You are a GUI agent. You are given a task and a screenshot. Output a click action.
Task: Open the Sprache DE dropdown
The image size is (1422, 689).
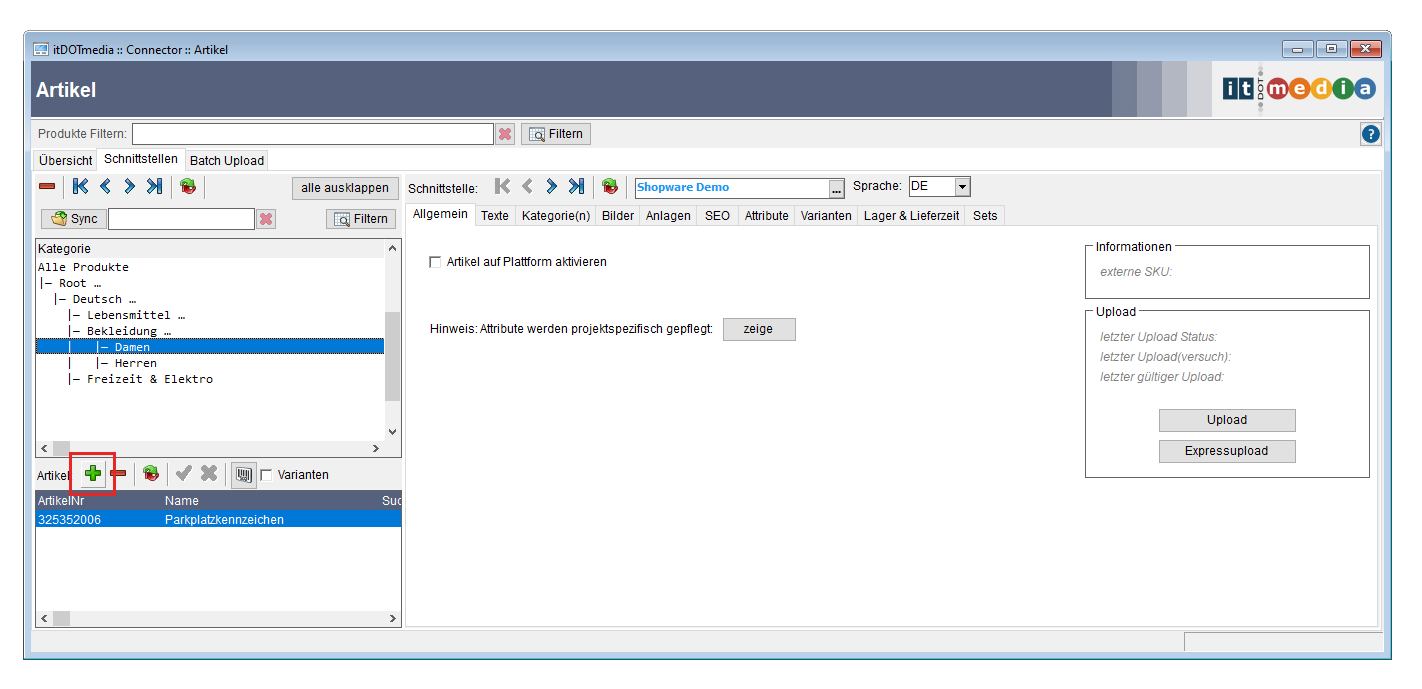pyautogui.click(x=962, y=187)
